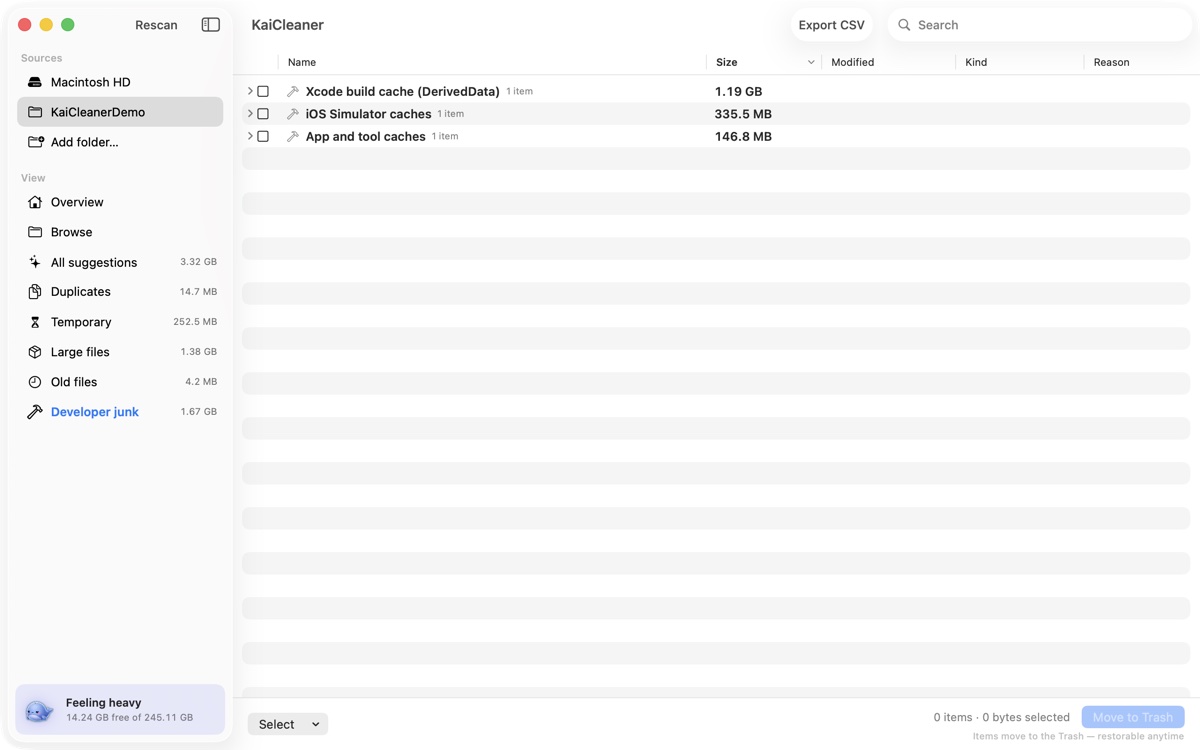Viewport: 1200px width, 750px height.
Task: Click the hammer icon beside iOS Simulator caches
Action: [x=292, y=114]
